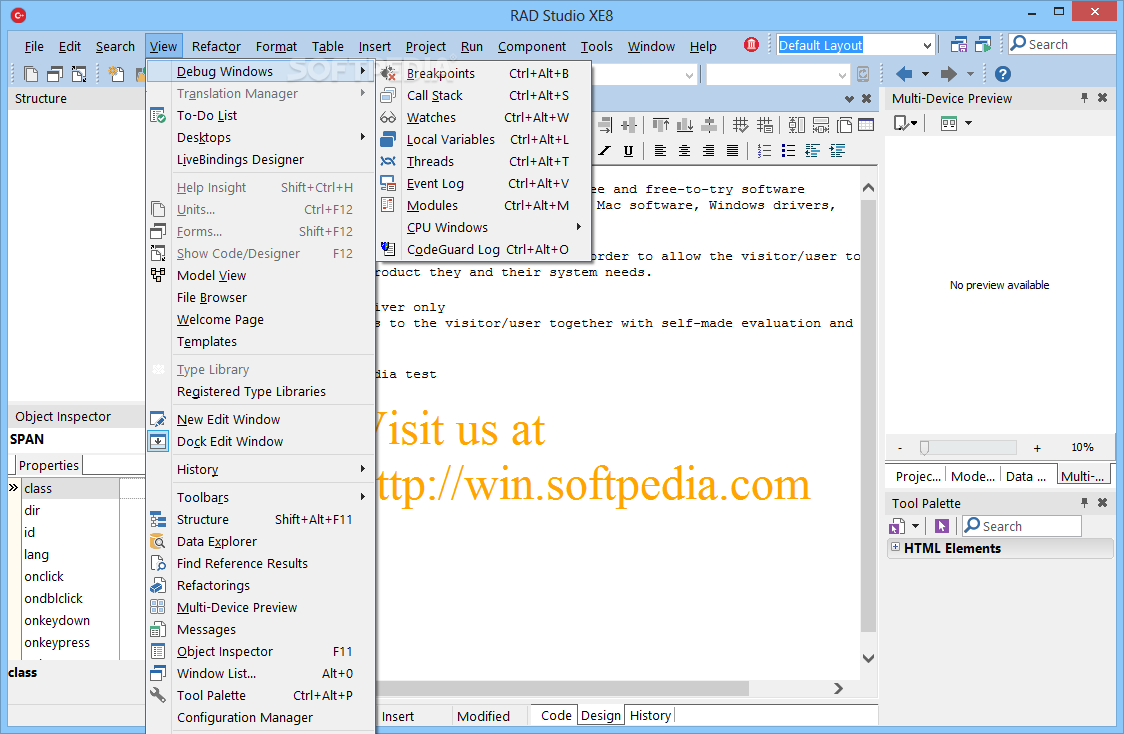Switch to the Design tab

point(601,715)
